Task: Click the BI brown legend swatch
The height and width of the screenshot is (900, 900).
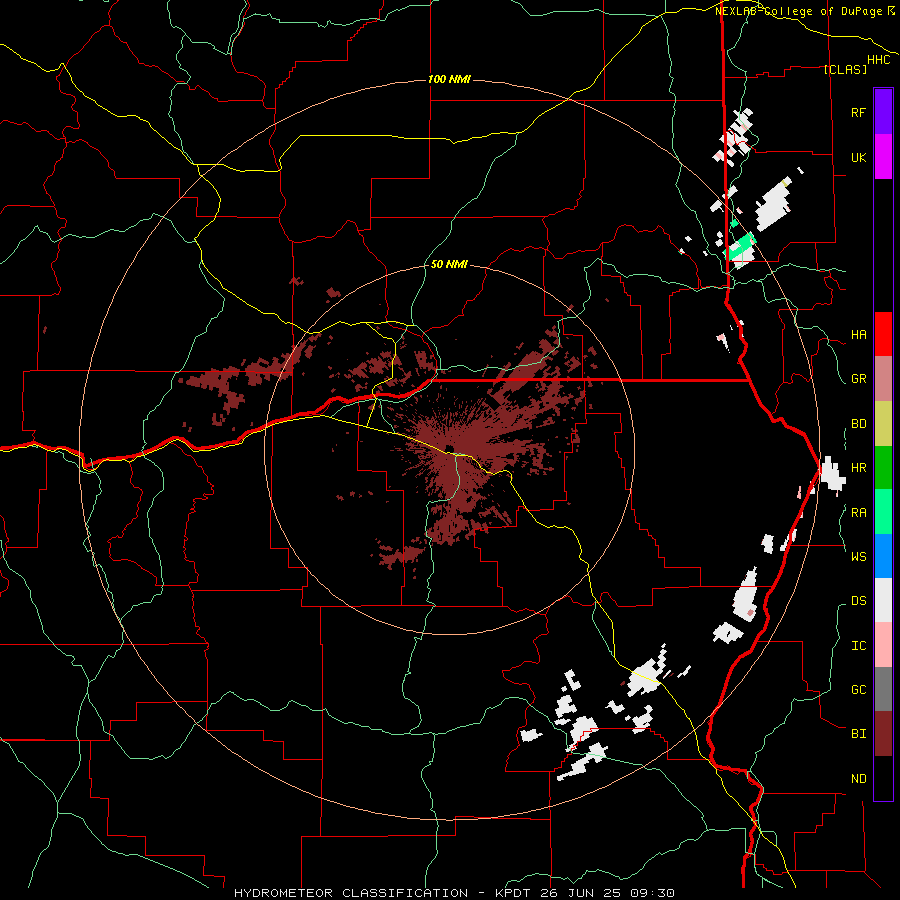Action: tap(883, 734)
